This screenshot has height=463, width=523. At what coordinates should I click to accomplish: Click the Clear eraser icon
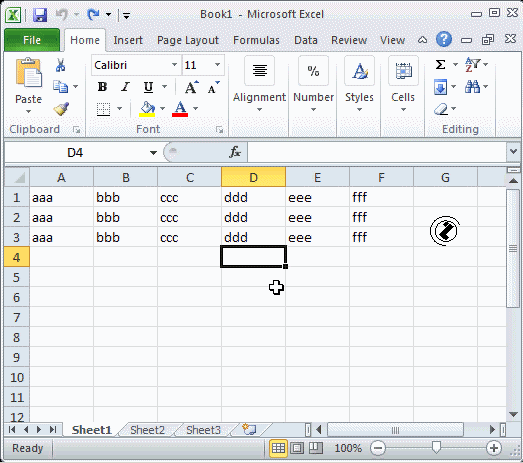click(441, 109)
